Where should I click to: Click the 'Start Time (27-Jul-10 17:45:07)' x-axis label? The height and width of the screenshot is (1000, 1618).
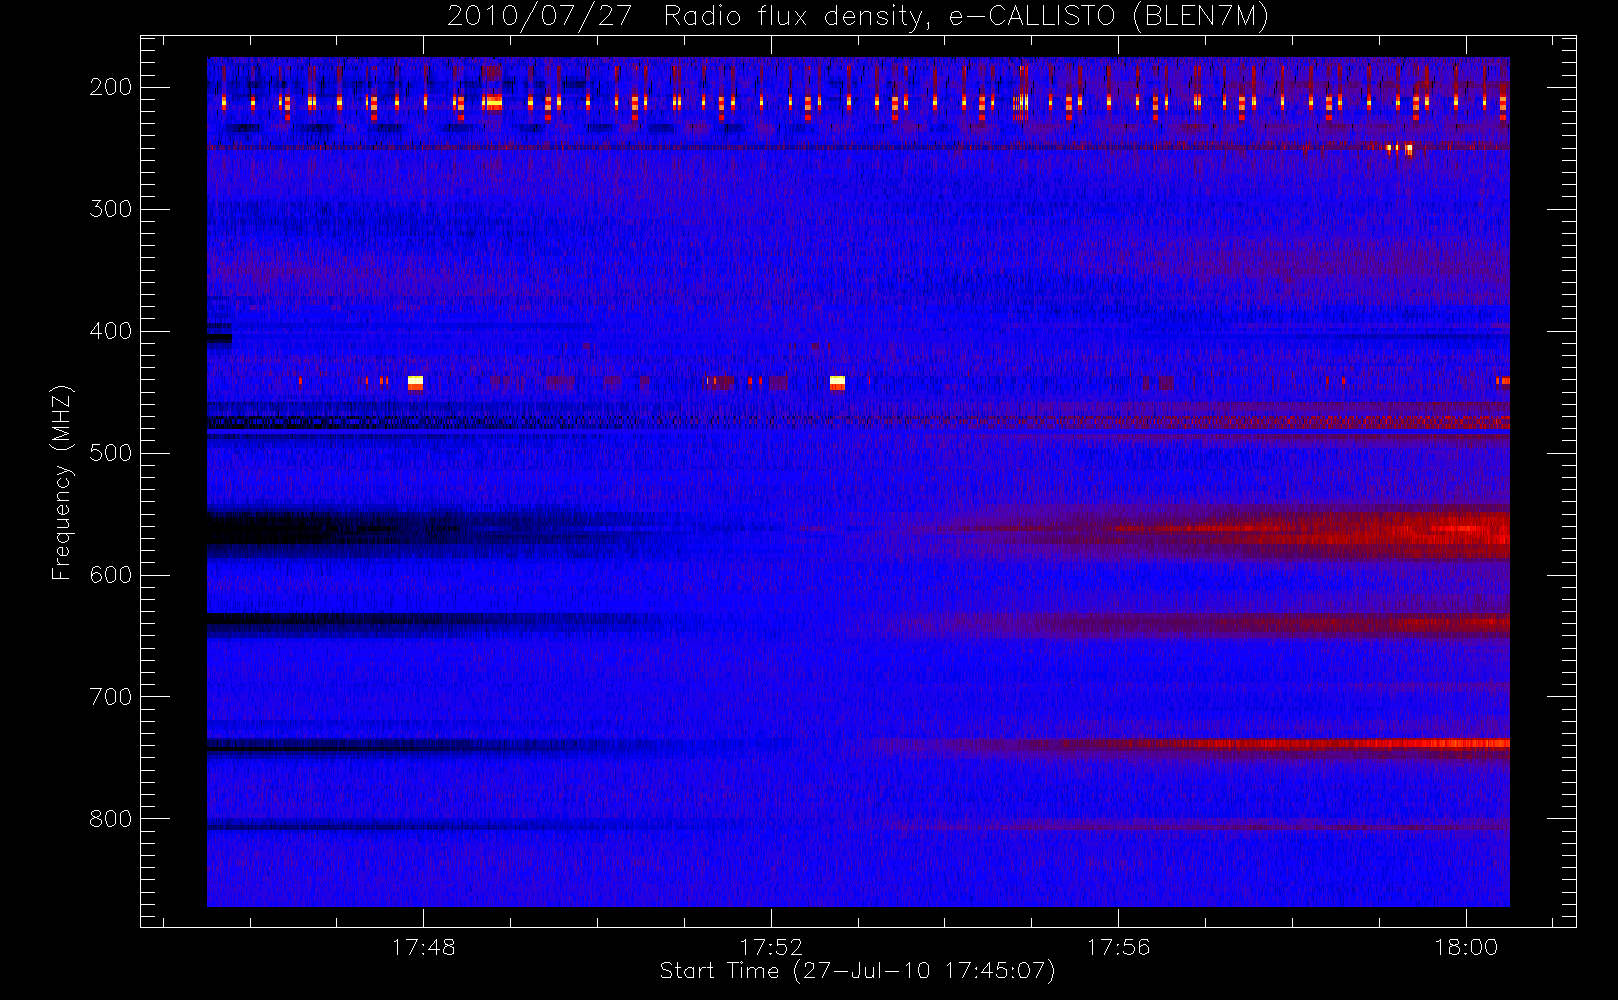[x=858, y=971]
